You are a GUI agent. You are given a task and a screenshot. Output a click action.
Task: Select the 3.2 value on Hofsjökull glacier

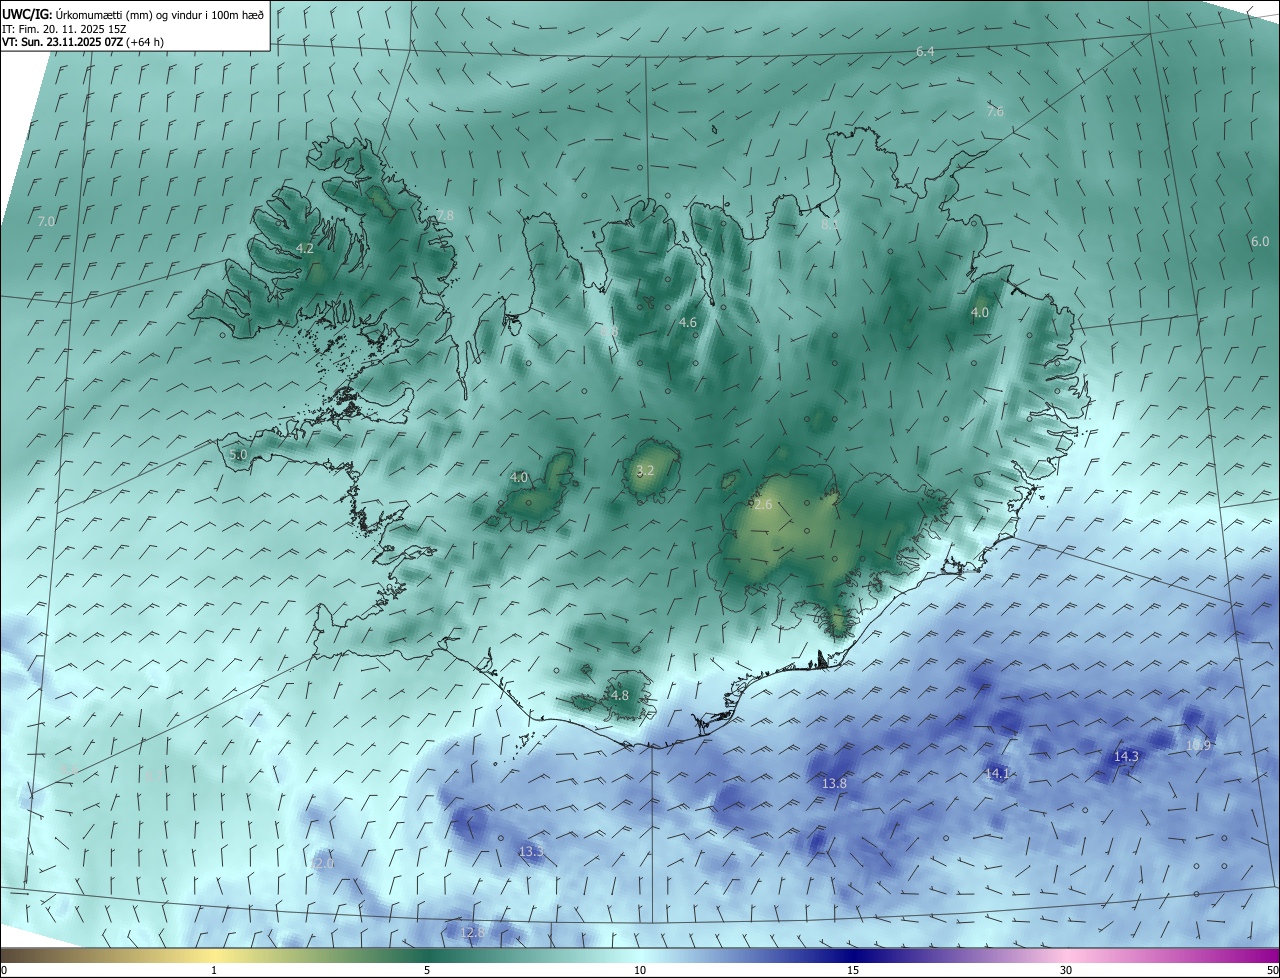tap(646, 470)
